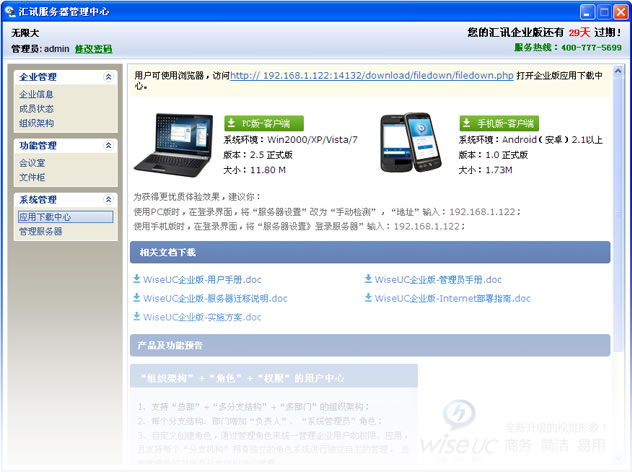Screen dimensions: 632x473
Task: Download the PC版-客户端 green button
Action: 264,123
